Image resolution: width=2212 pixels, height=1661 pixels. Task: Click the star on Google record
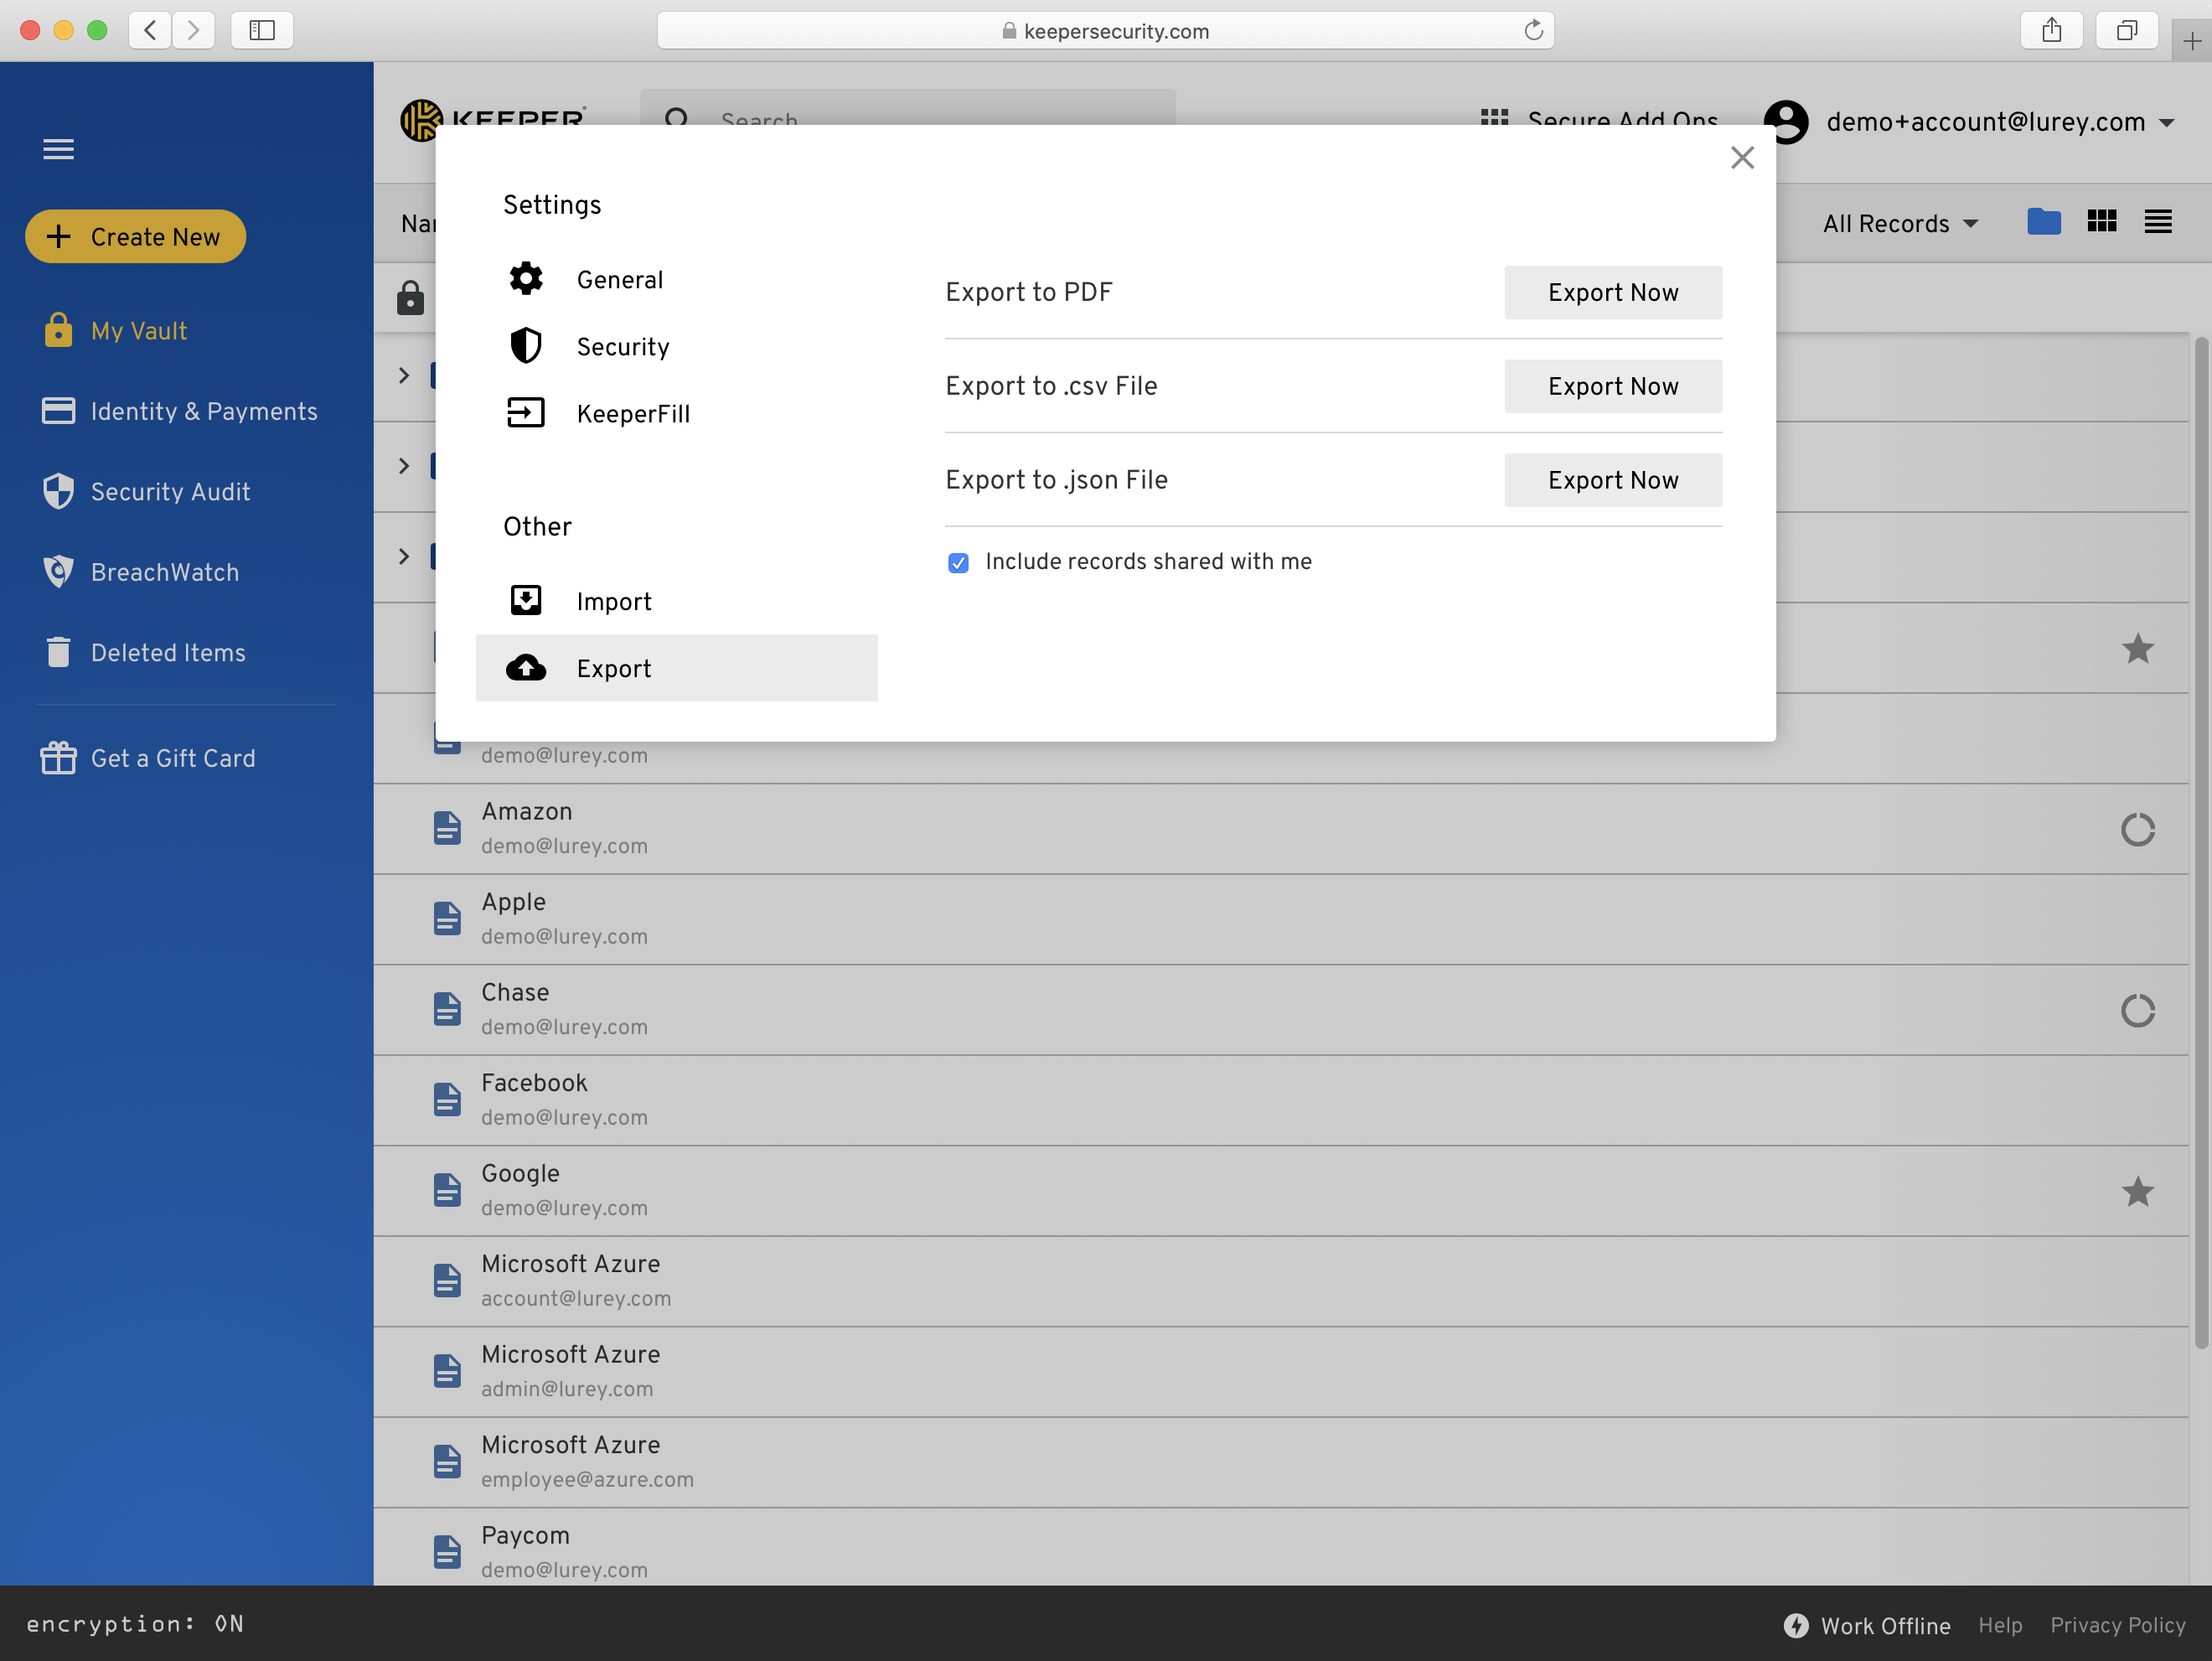(2137, 1191)
